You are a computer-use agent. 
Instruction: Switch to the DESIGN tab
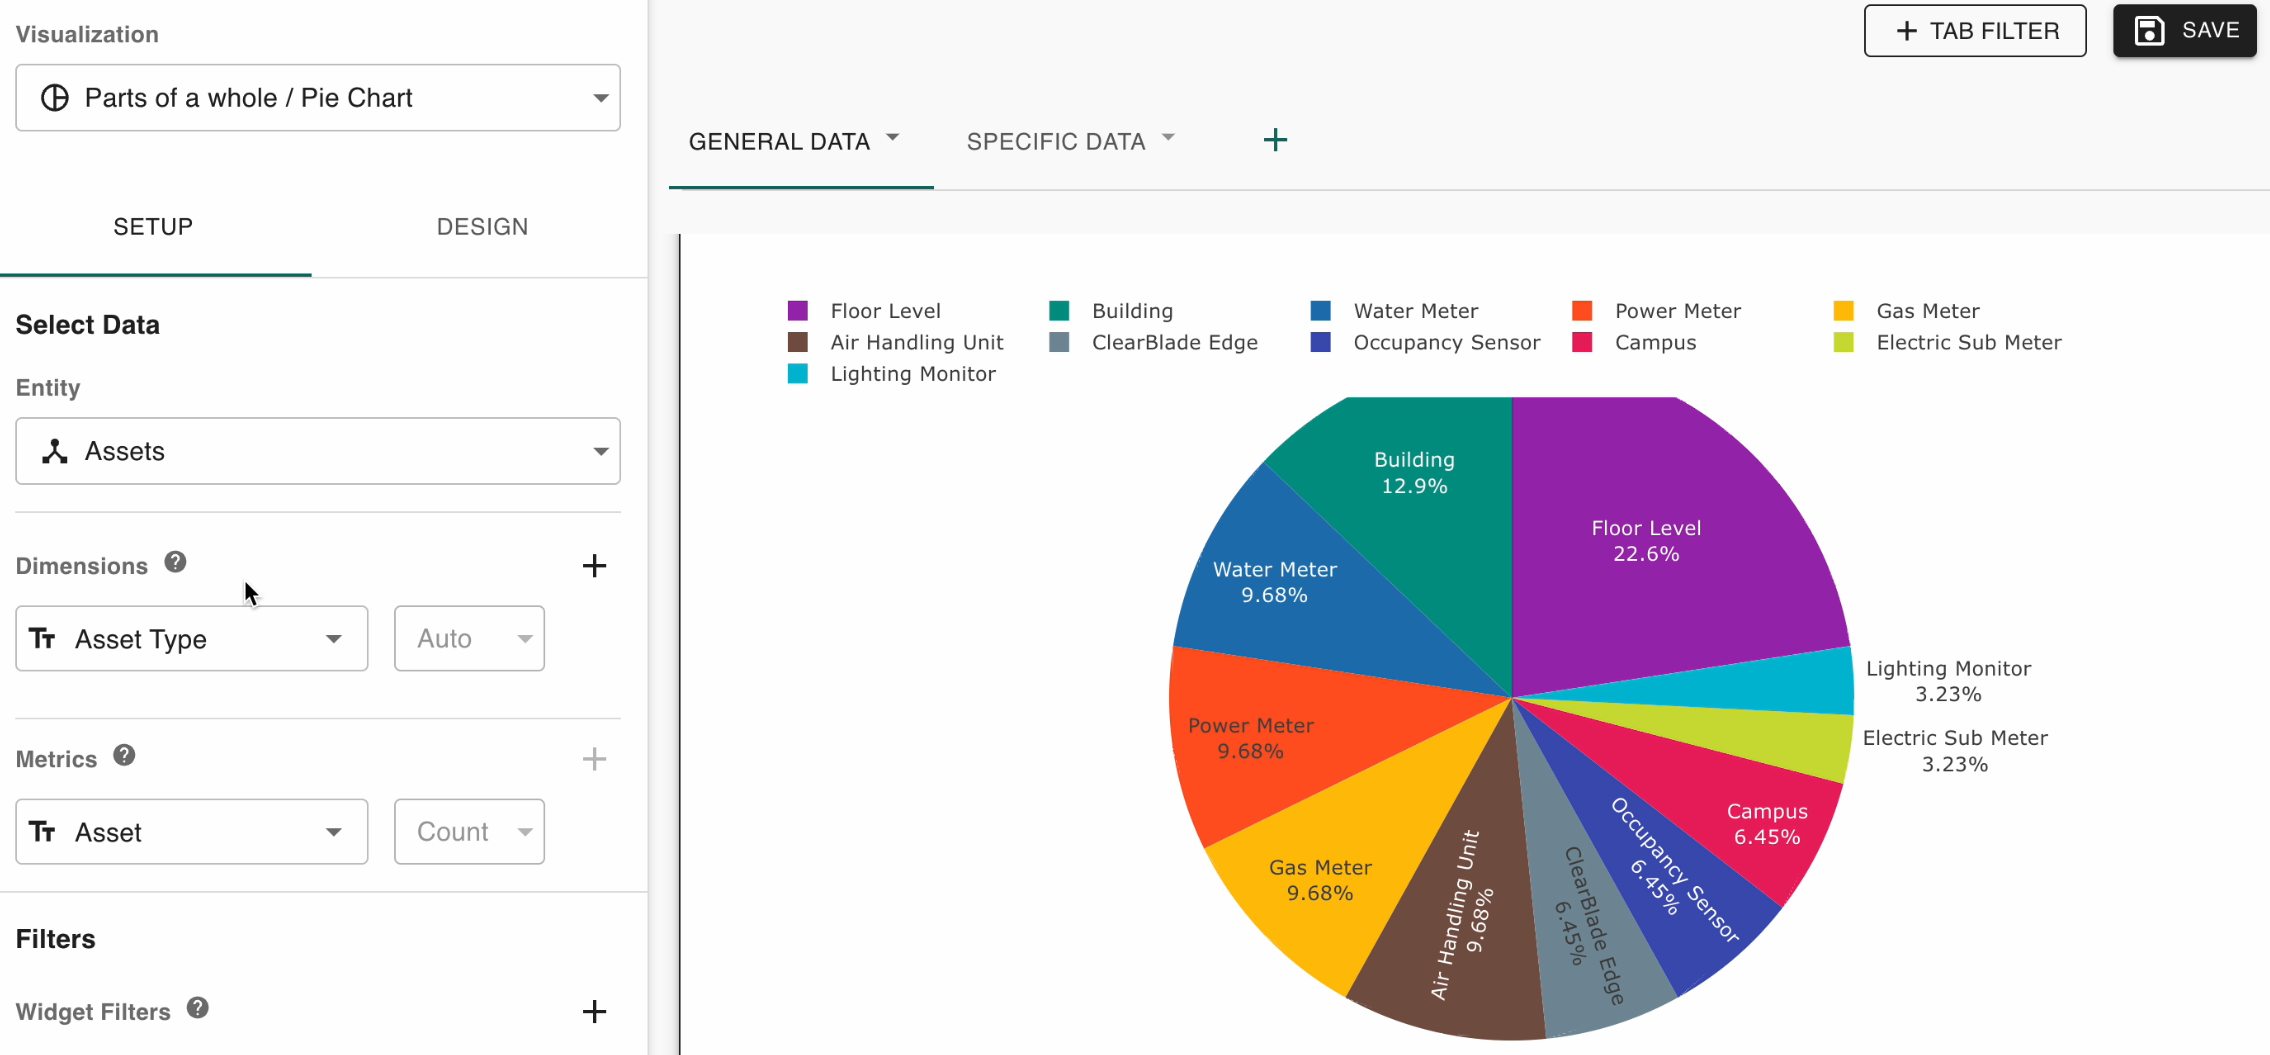482,227
